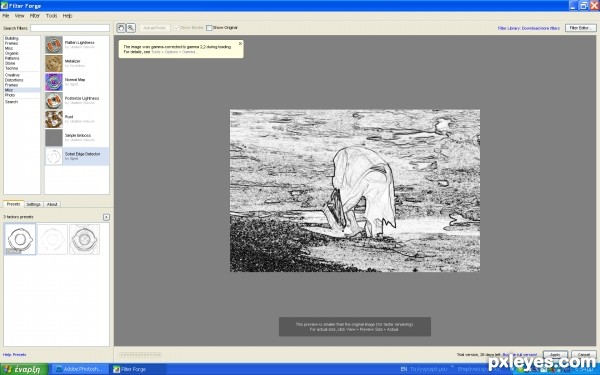Open the Tools menu

click(51, 16)
